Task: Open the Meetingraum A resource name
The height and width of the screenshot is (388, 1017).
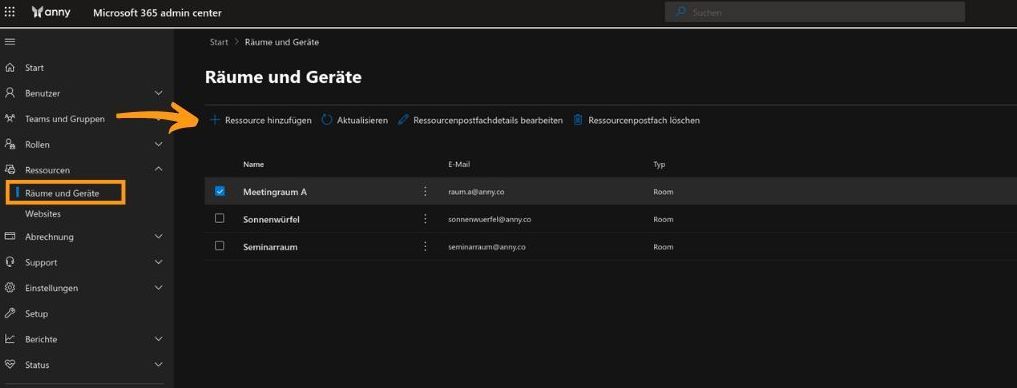Action: 275,192
